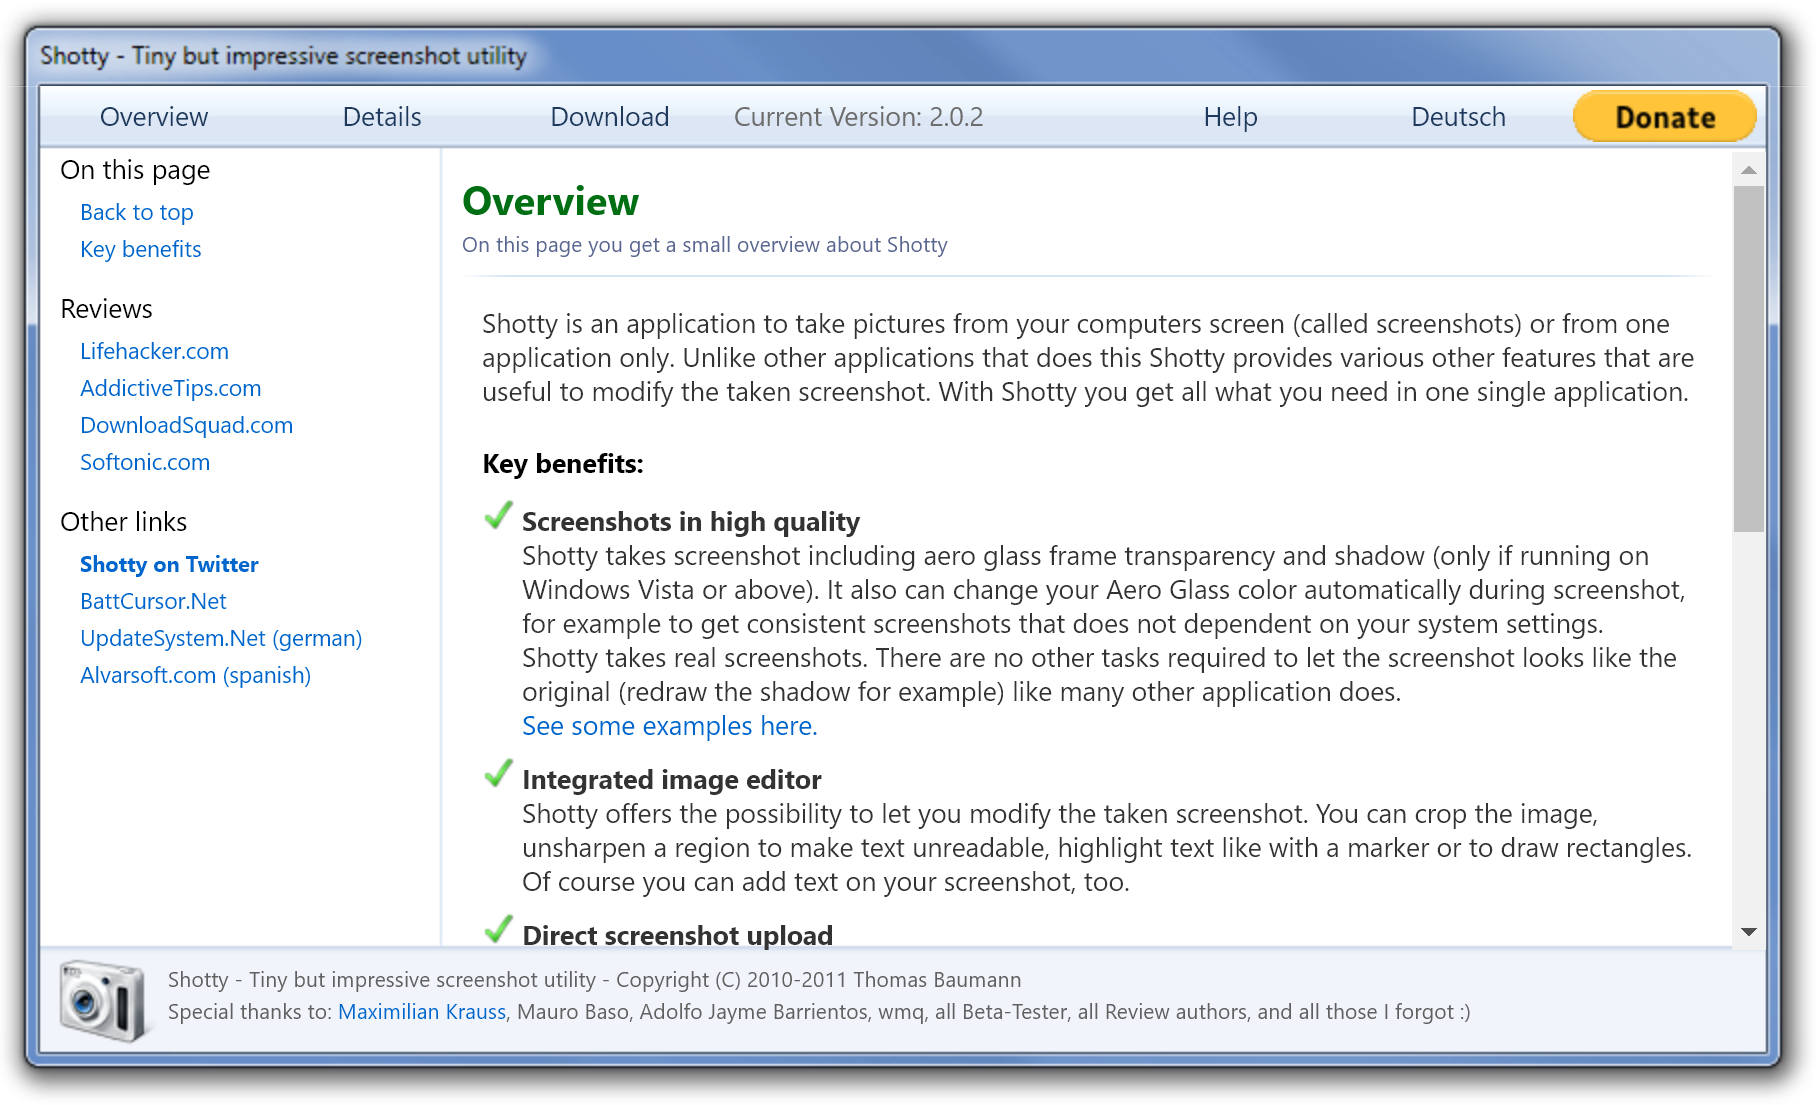Image resolution: width=1818 pixels, height=1105 pixels.
Task: Visit Alvarsoft.com (spanish) link
Action: pyautogui.click(x=196, y=675)
